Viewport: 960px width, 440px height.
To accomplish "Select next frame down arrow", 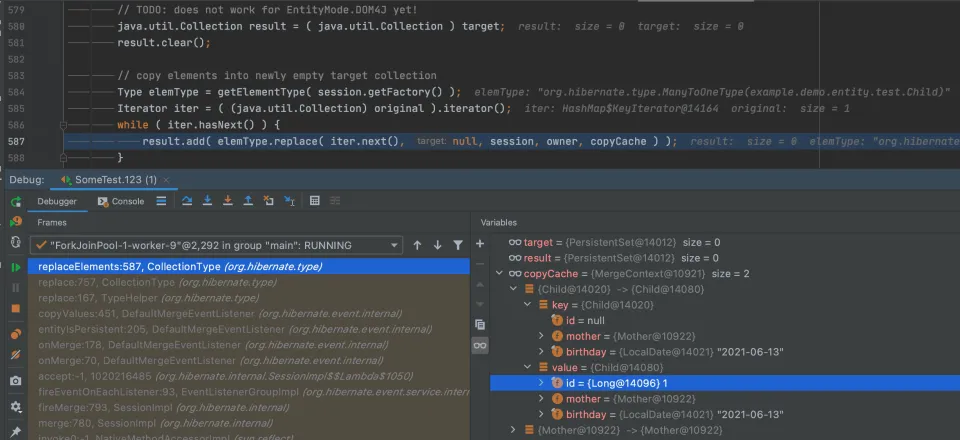I will pyautogui.click(x=438, y=245).
